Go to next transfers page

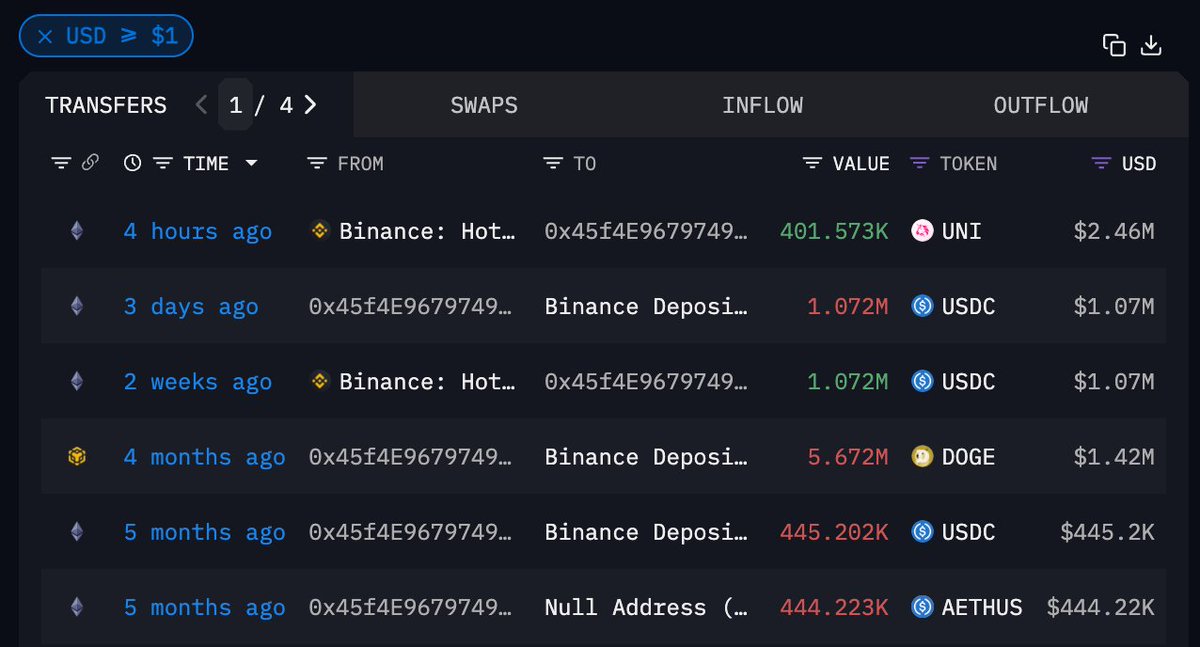(310, 105)
